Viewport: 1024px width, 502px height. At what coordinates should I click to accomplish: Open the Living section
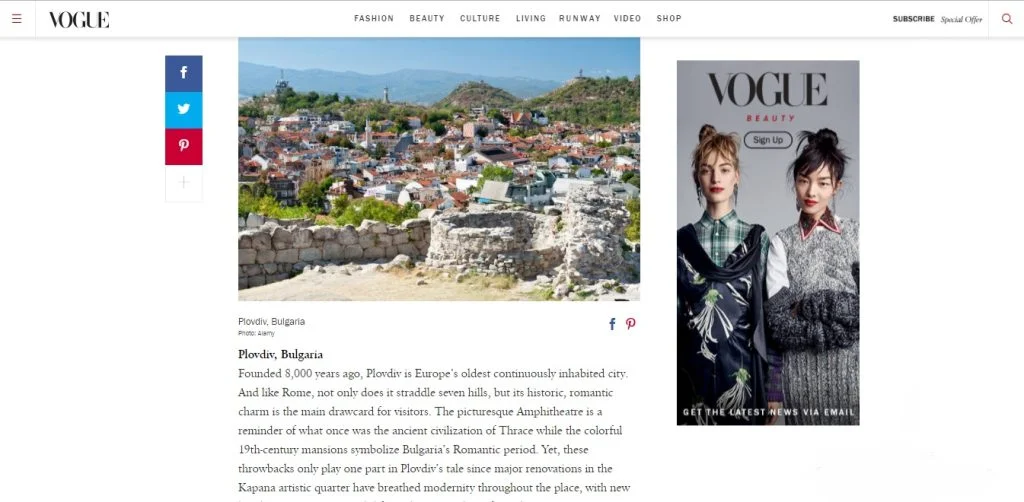point(530,18)
